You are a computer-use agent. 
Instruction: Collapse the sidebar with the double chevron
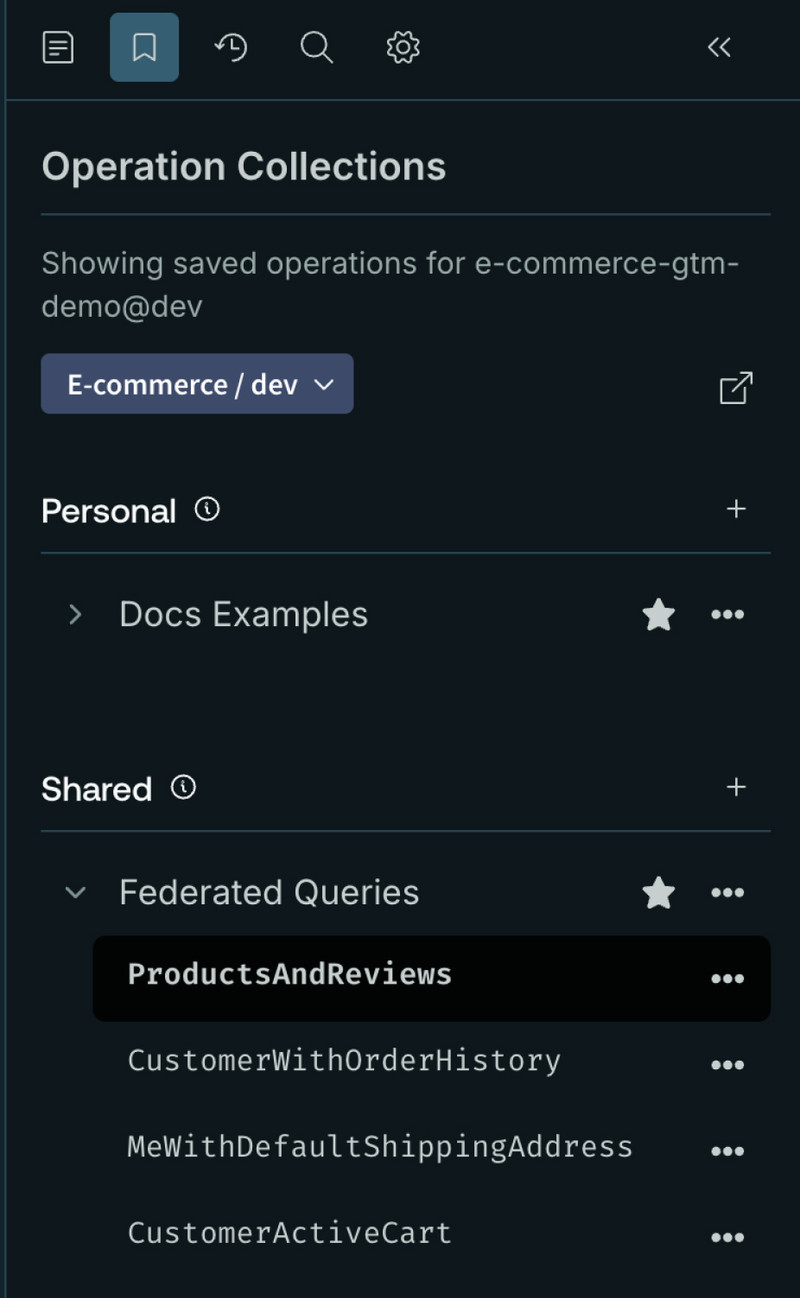tap(719, 47)
